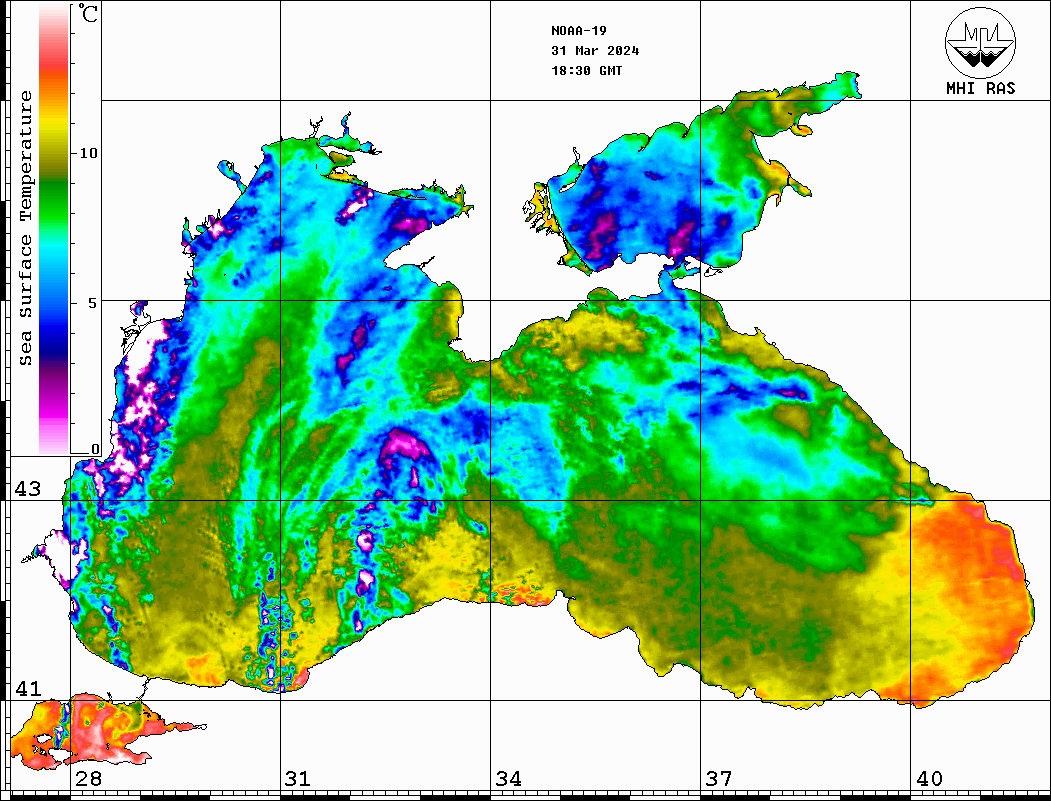
Task: Click the 10 mark on the temperature scale
Action: 88,153
